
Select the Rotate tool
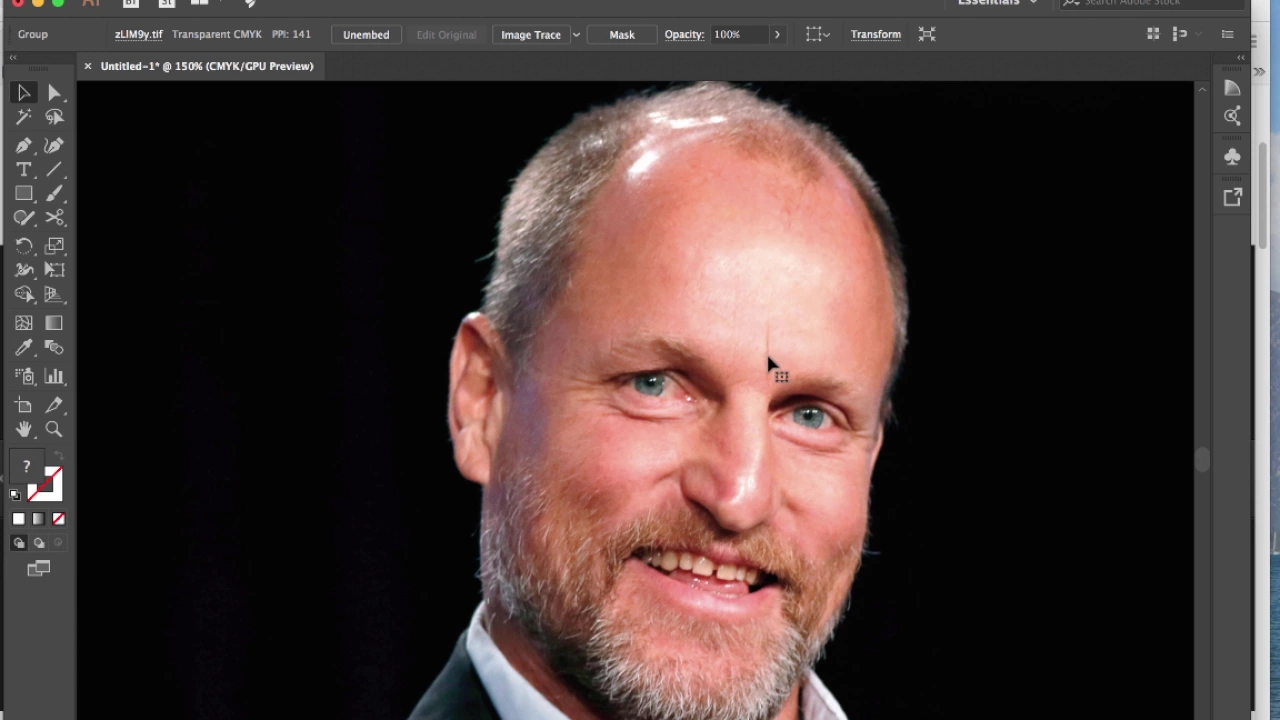pyautogui.click(x=24, y=245)
